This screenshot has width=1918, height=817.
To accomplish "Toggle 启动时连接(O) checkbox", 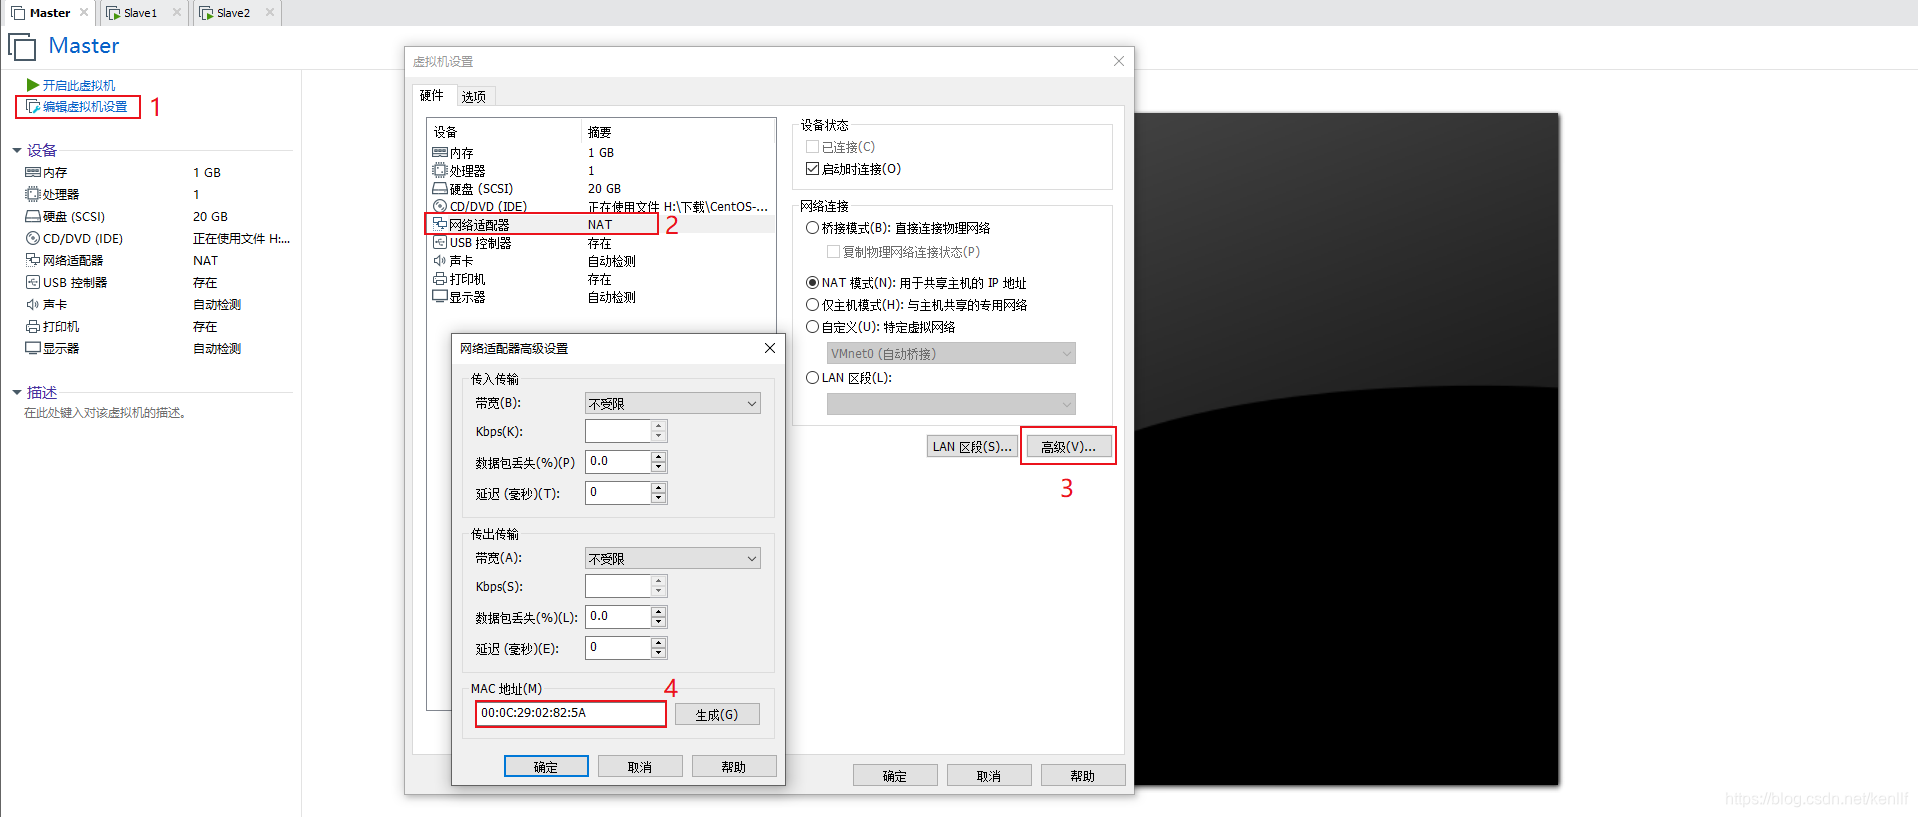I will pos(812,168).
